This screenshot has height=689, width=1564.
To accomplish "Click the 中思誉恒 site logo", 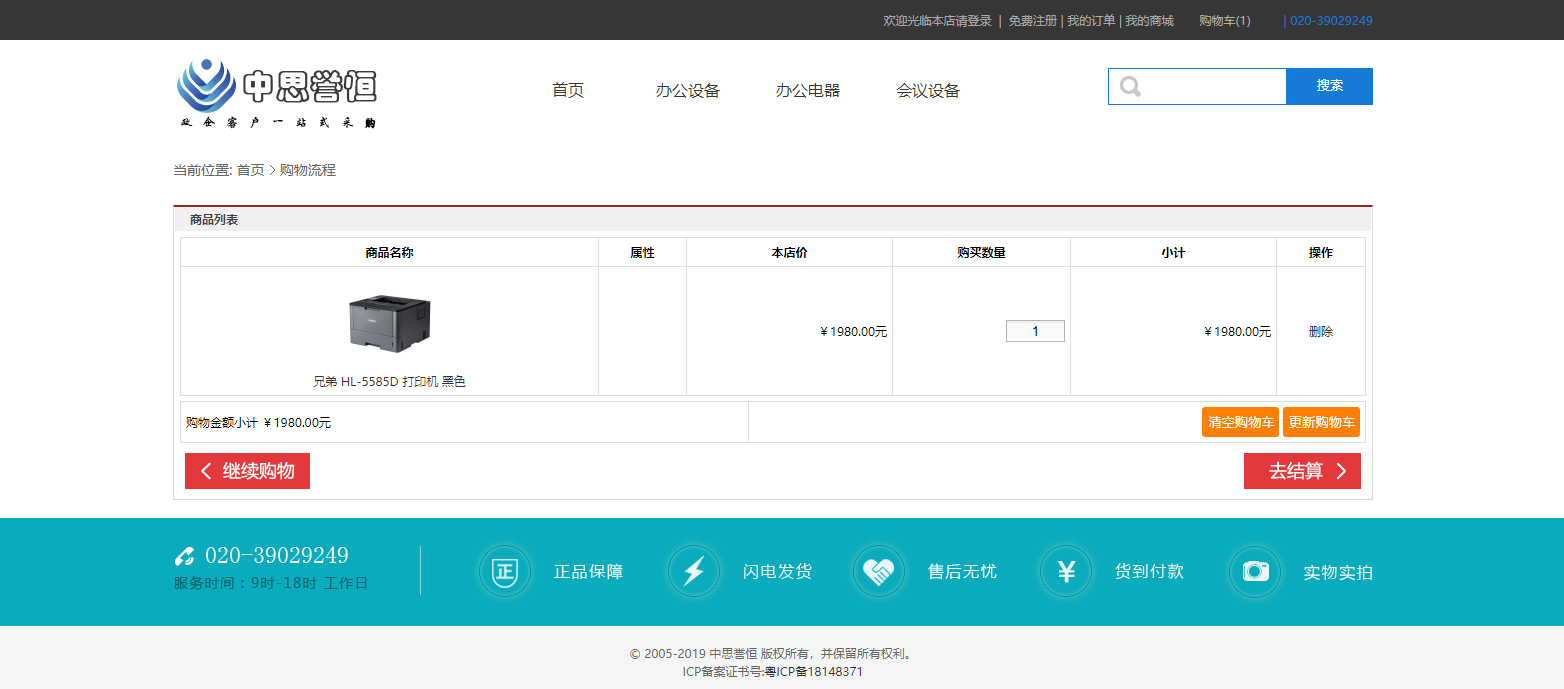I will coord(276,93).
